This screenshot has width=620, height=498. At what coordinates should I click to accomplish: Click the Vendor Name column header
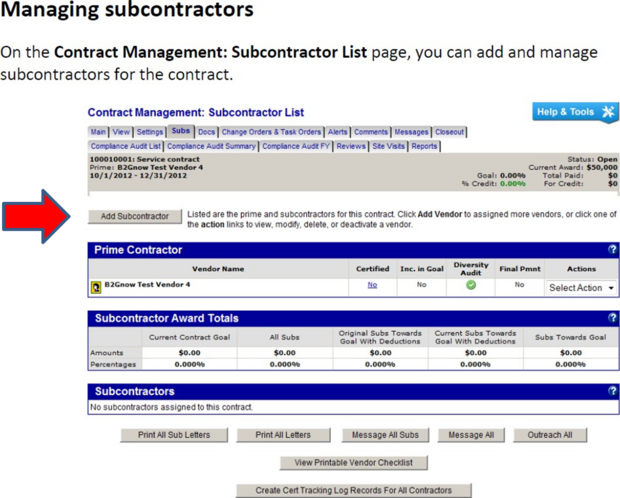pos(218,269)
